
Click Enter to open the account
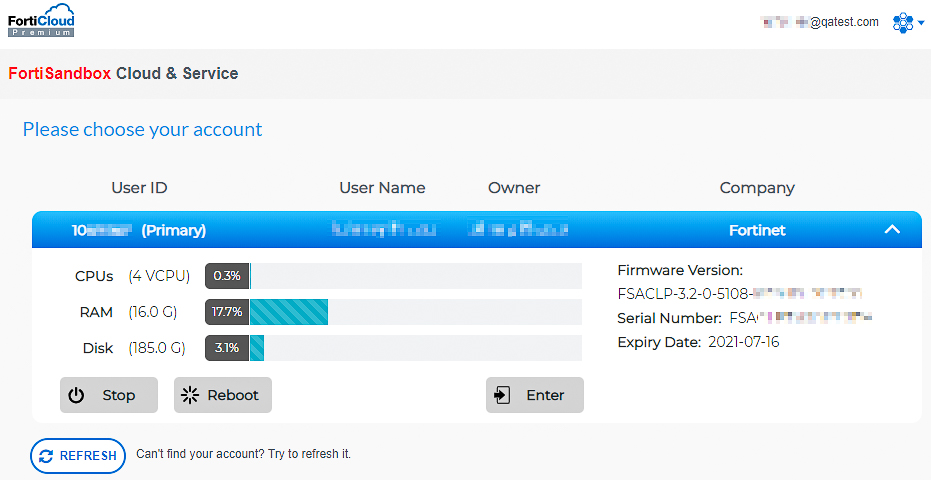534,395
